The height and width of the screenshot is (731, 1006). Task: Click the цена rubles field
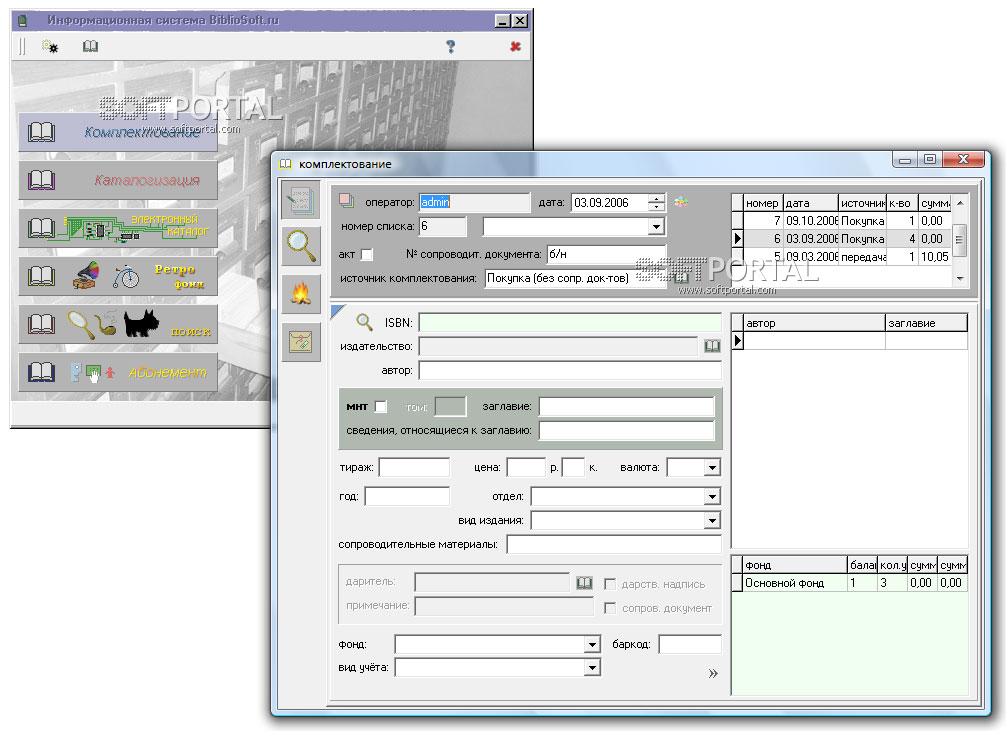pyautogui.click(x=526, y=467)
